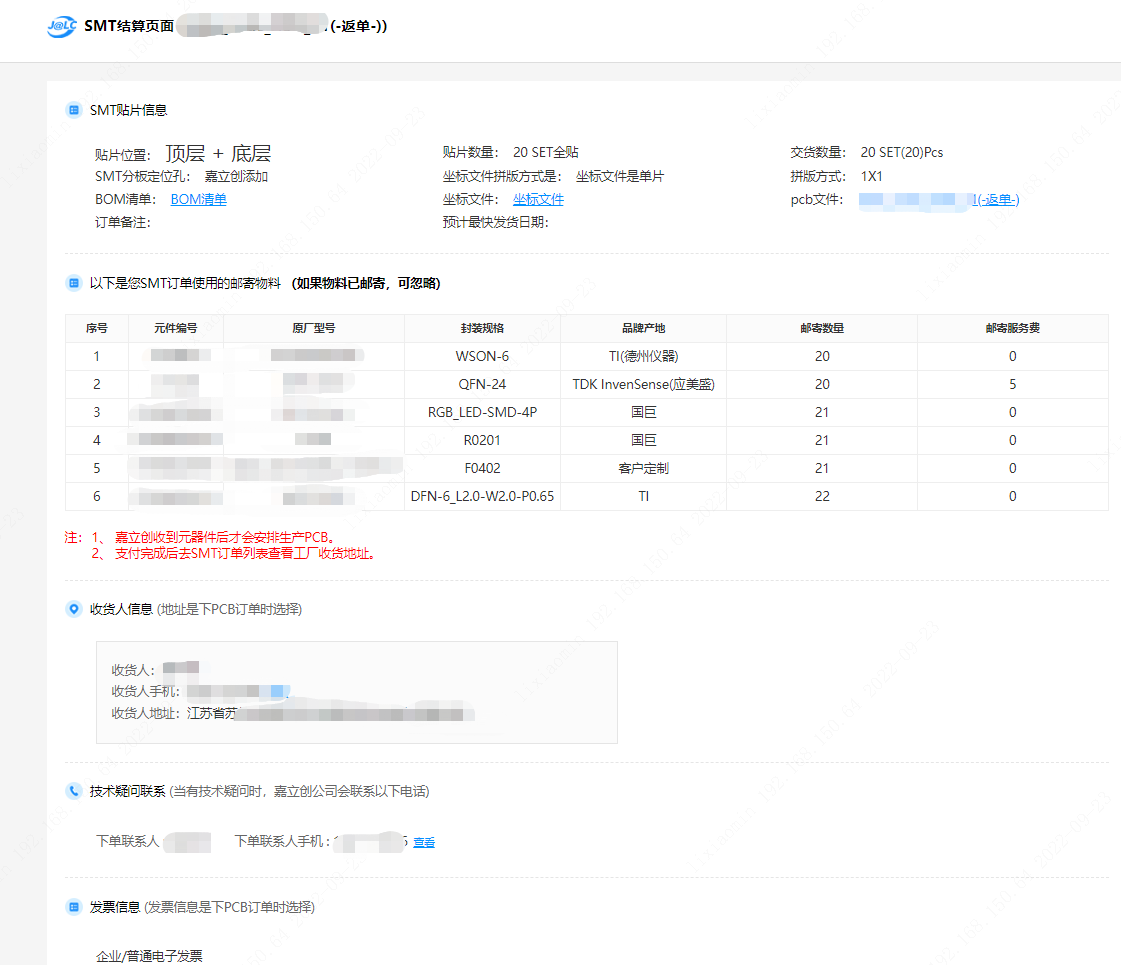
Task: Click the 封装规格 column header
Action: (482, 328)
